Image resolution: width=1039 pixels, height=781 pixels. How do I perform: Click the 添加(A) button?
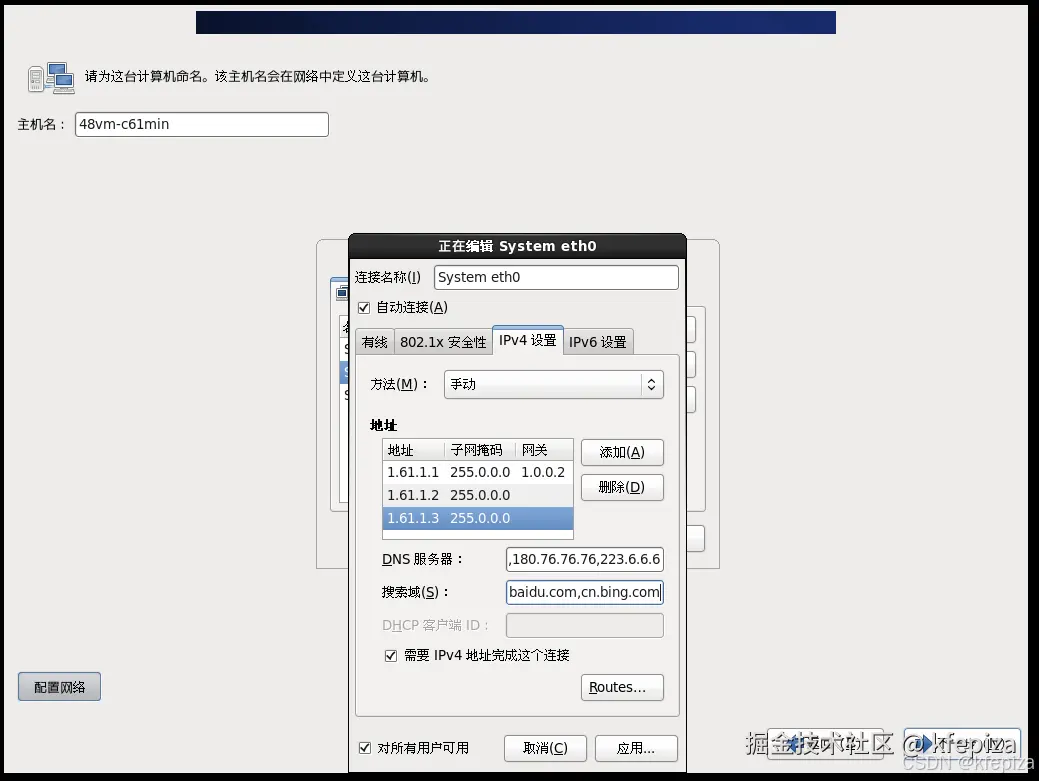(622, 452)
